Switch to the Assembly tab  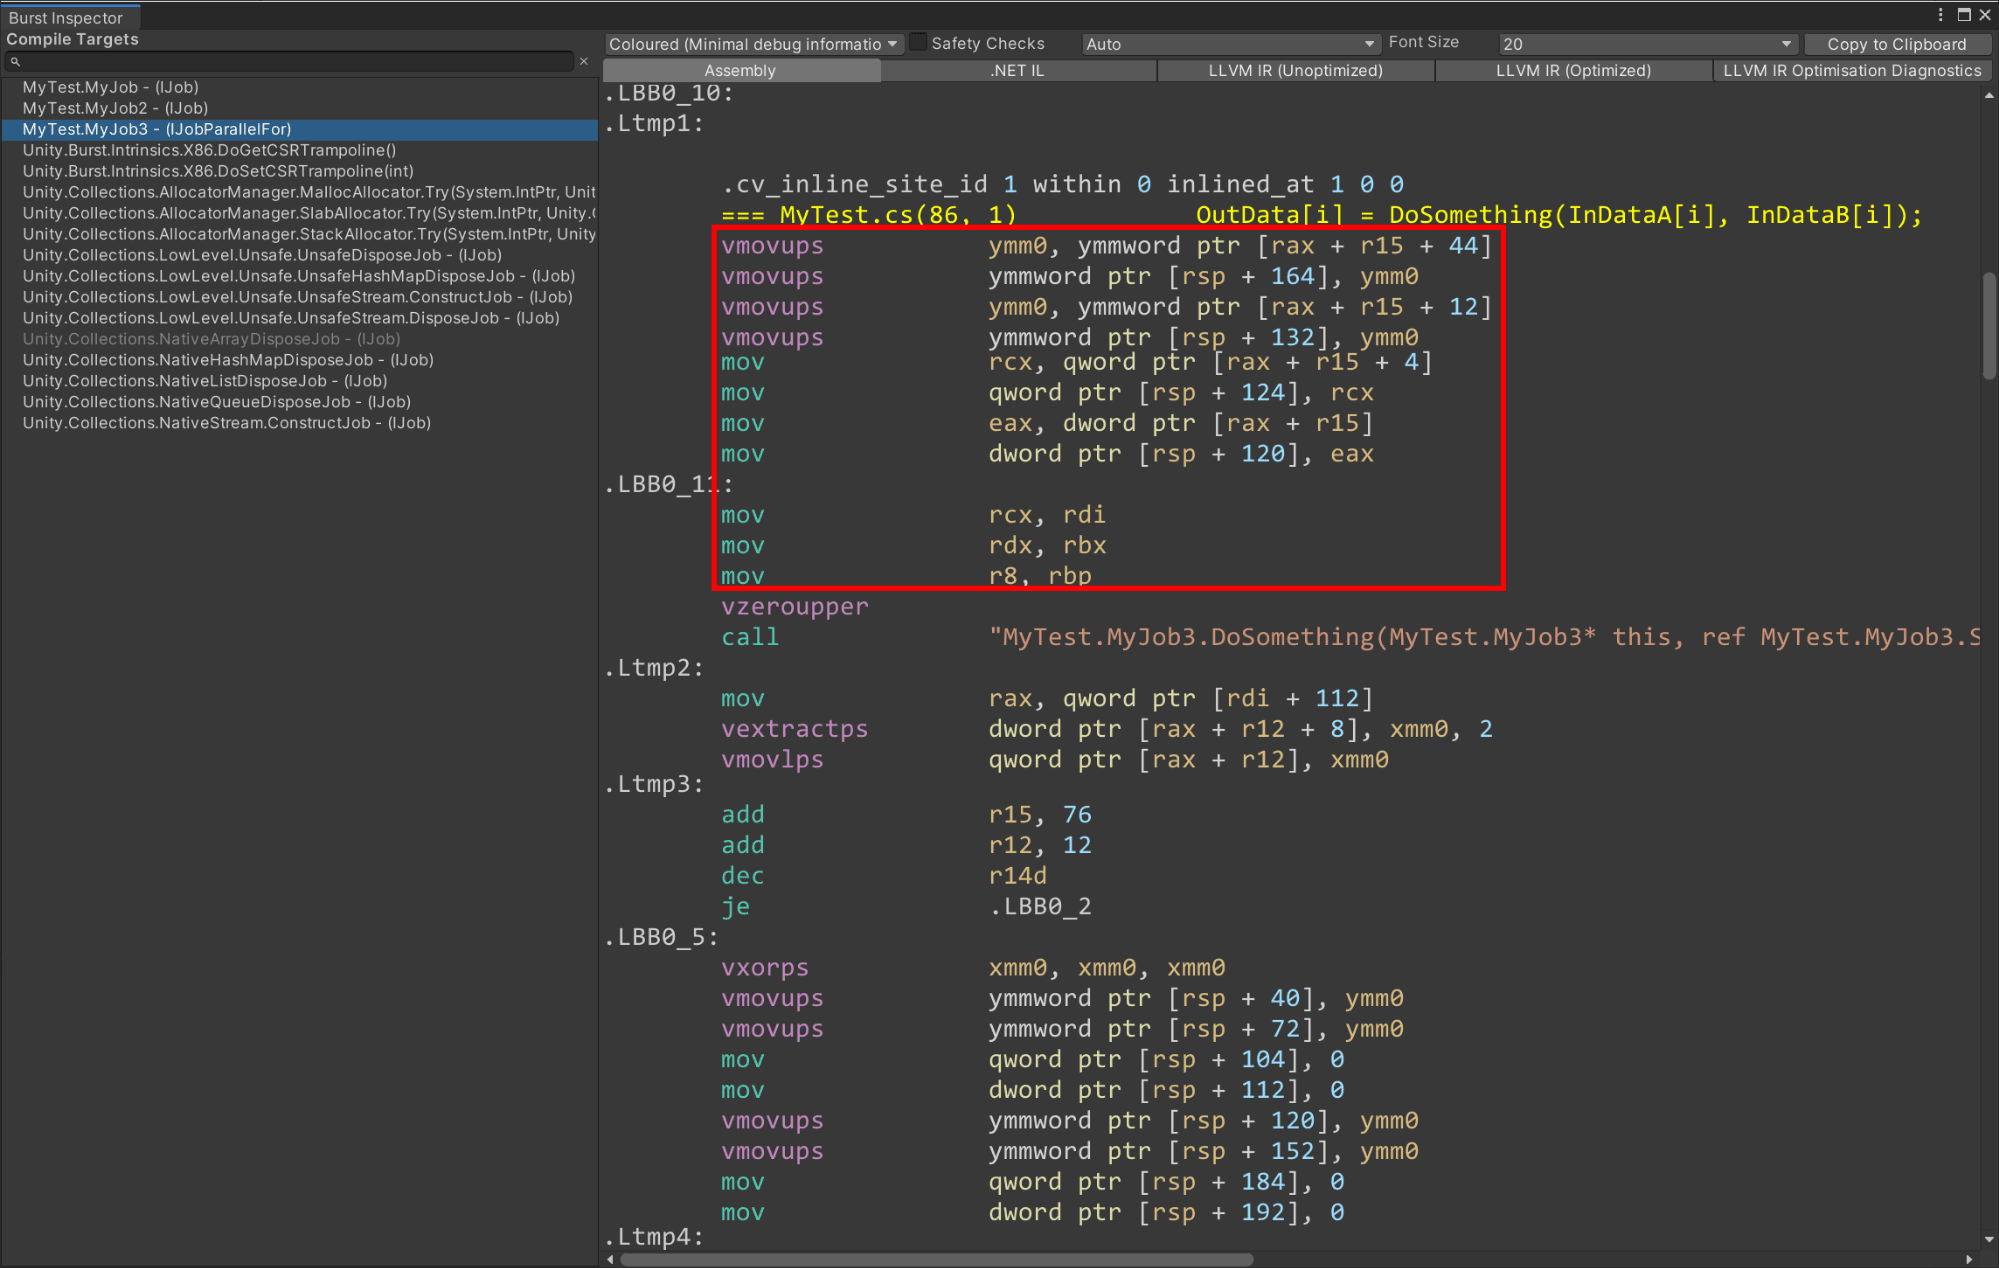(740, 71)
